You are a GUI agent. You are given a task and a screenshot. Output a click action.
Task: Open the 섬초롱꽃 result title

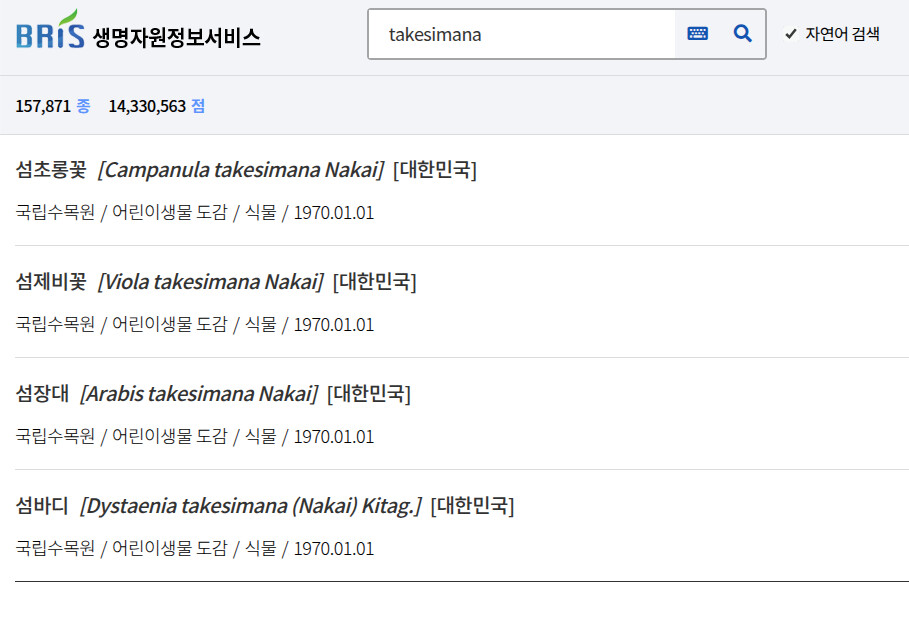coord(51,170)
